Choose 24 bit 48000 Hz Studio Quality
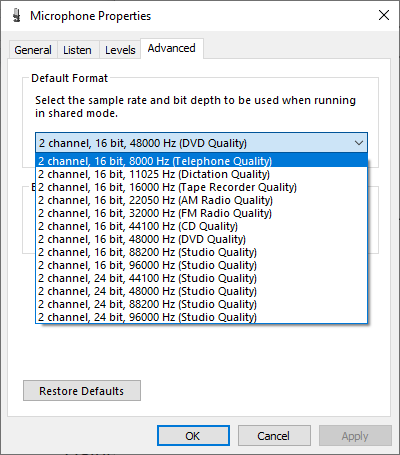Screen dimensions: 400x455 click(201, 291)
